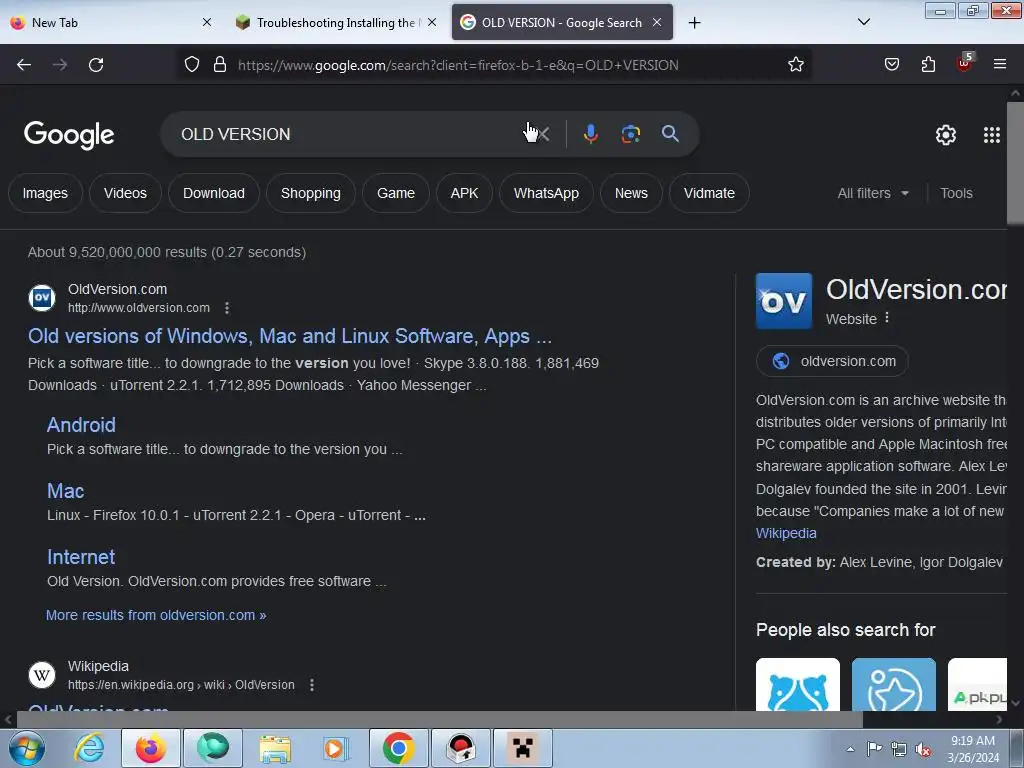1024x768 pixels.
Task: Filter results by Images
Action: (45, 193)
